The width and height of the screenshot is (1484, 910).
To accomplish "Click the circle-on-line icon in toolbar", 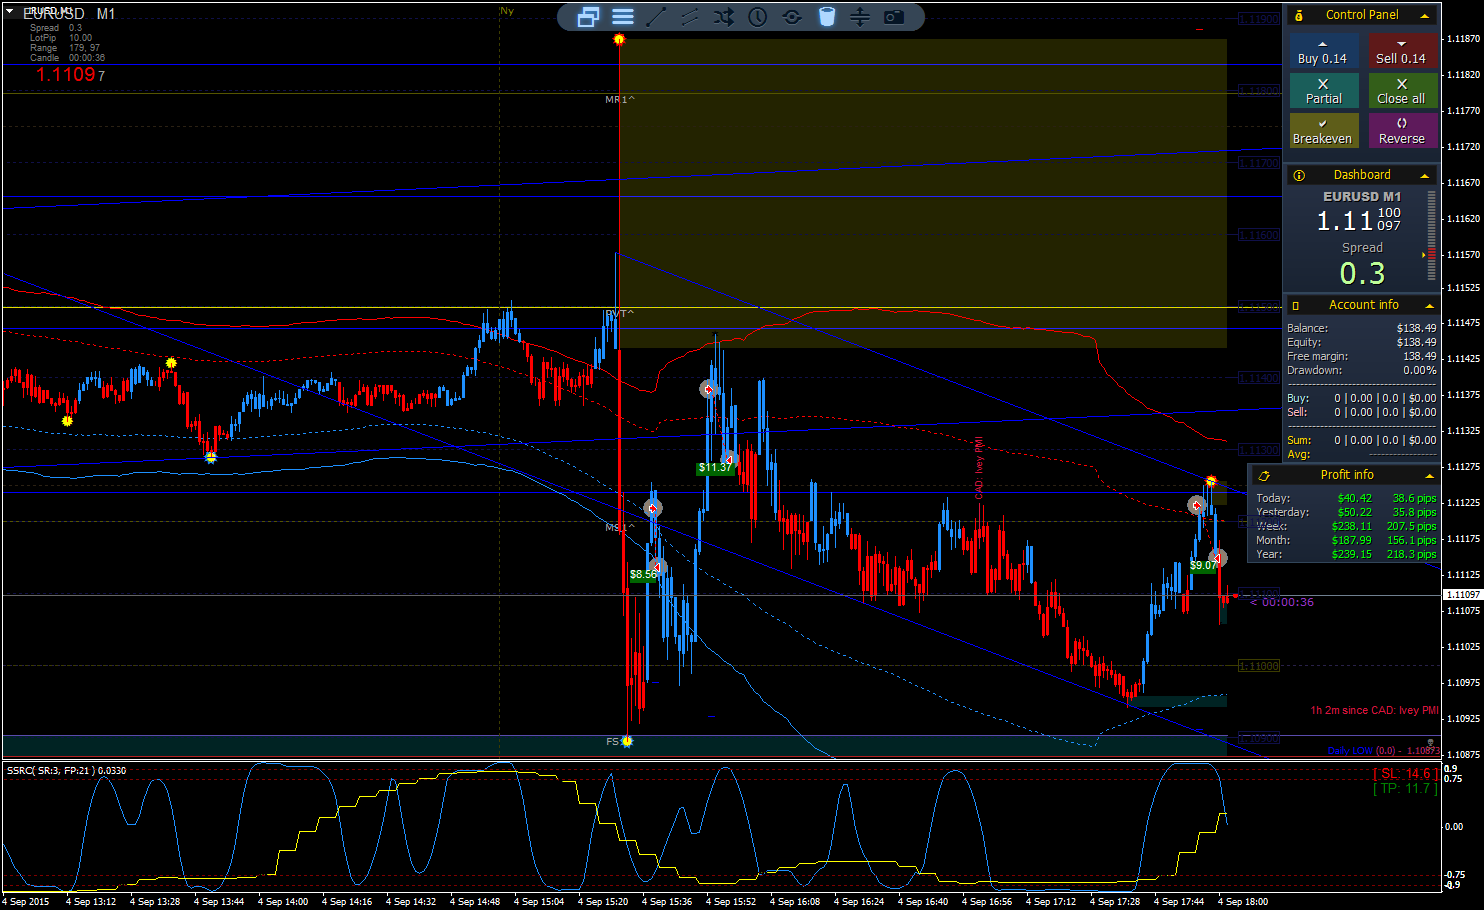I will tap(792, 17).
